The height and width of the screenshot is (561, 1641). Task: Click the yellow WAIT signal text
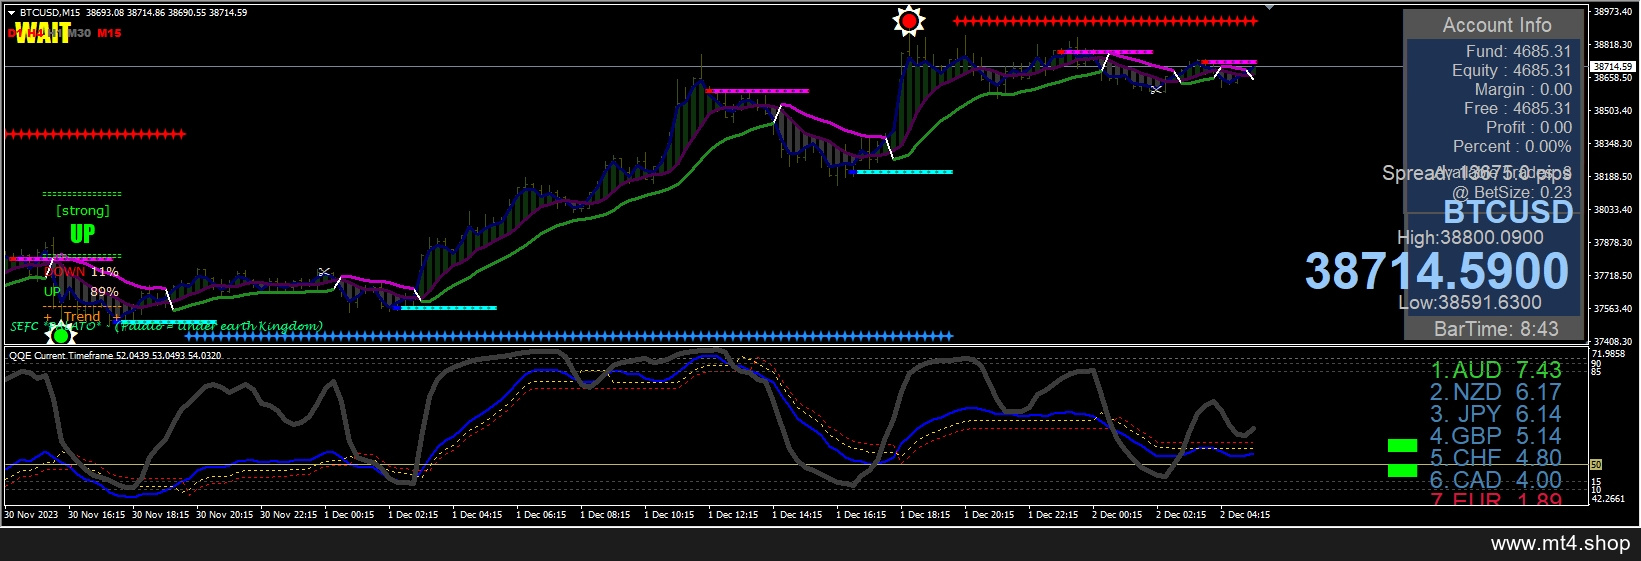[x=43, y=33]
